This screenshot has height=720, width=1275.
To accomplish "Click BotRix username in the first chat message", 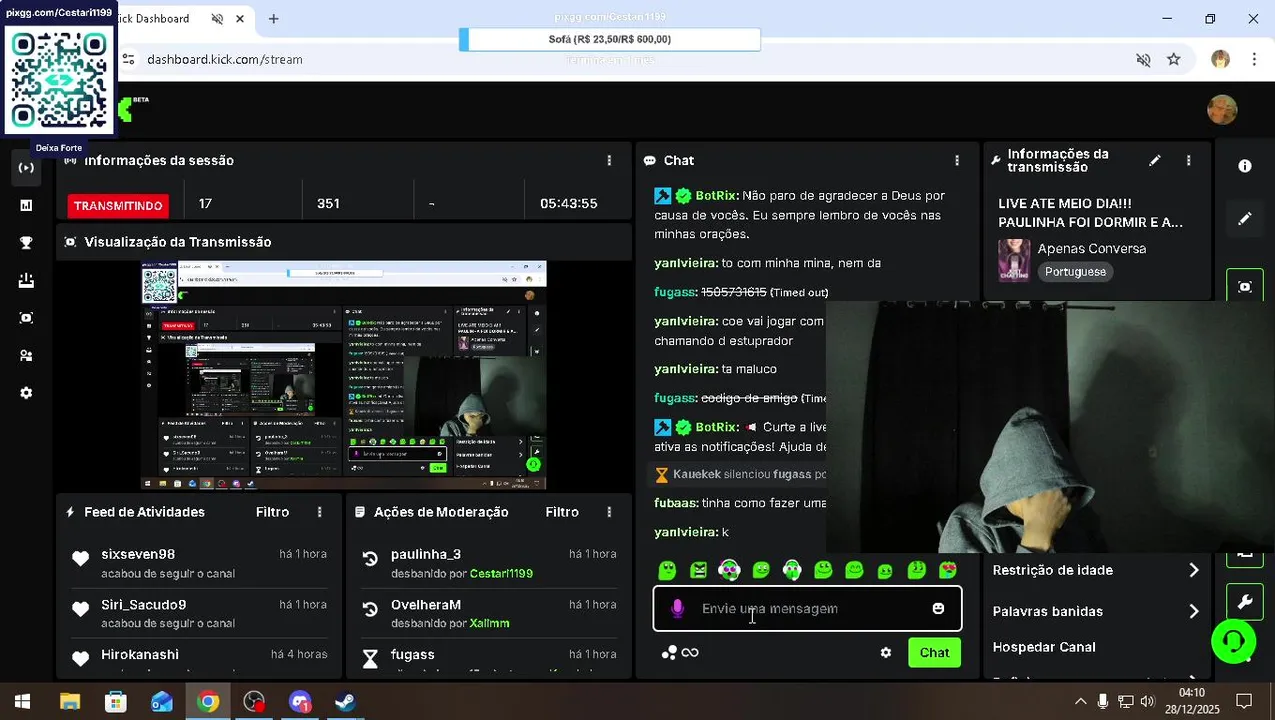I will tap(716, 196).
